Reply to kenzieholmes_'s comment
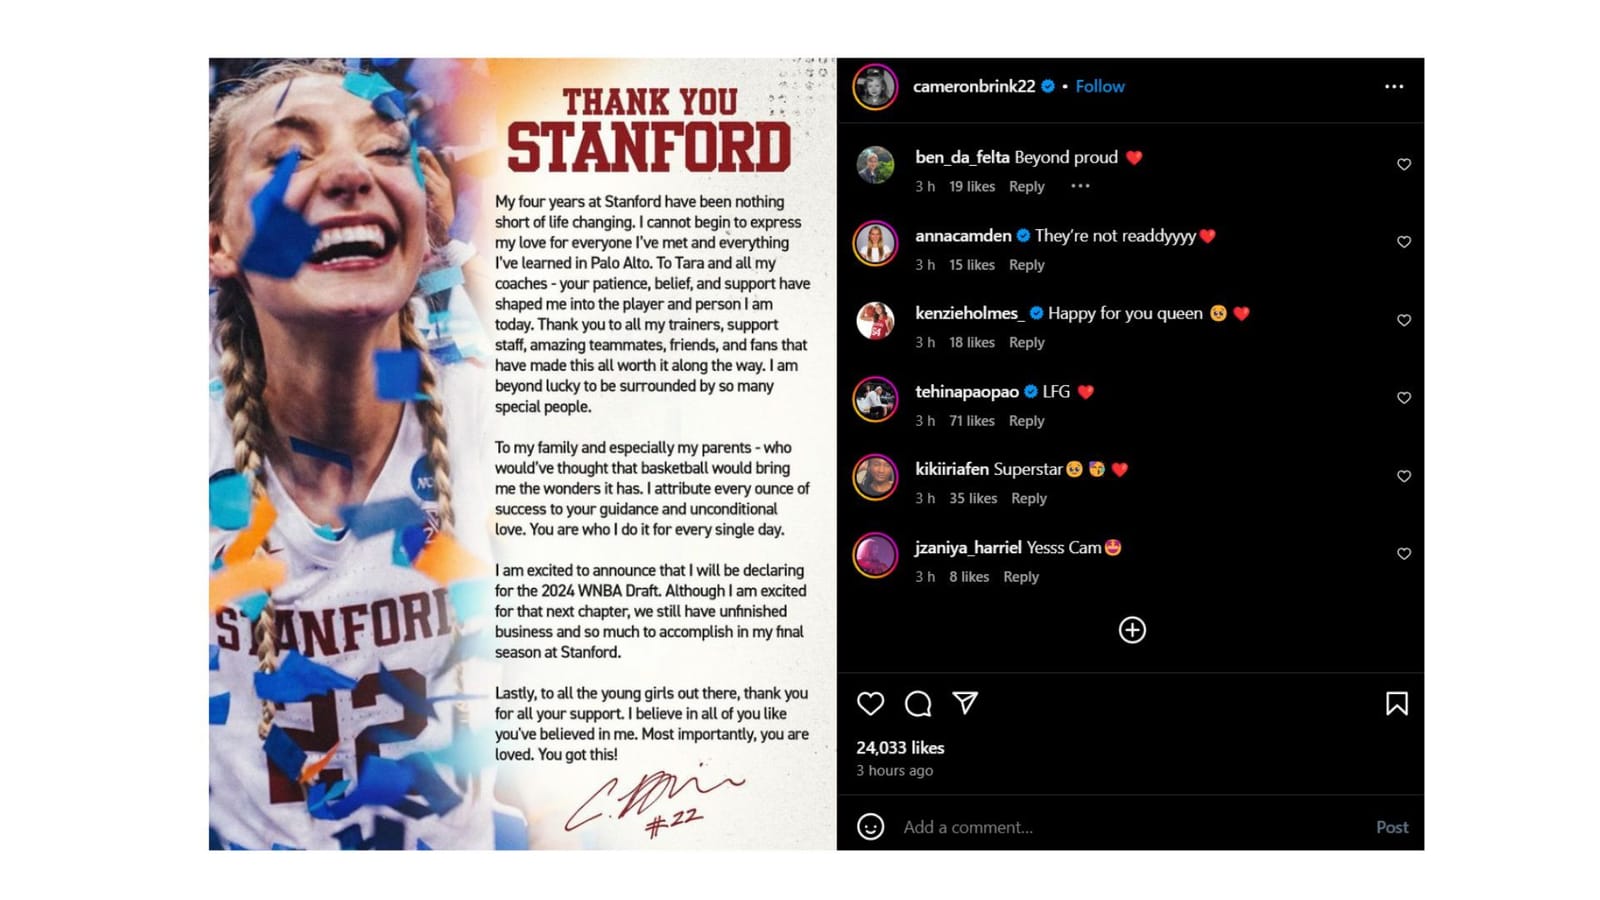This screenshot has width=1600, height=900. [1026, 342]
